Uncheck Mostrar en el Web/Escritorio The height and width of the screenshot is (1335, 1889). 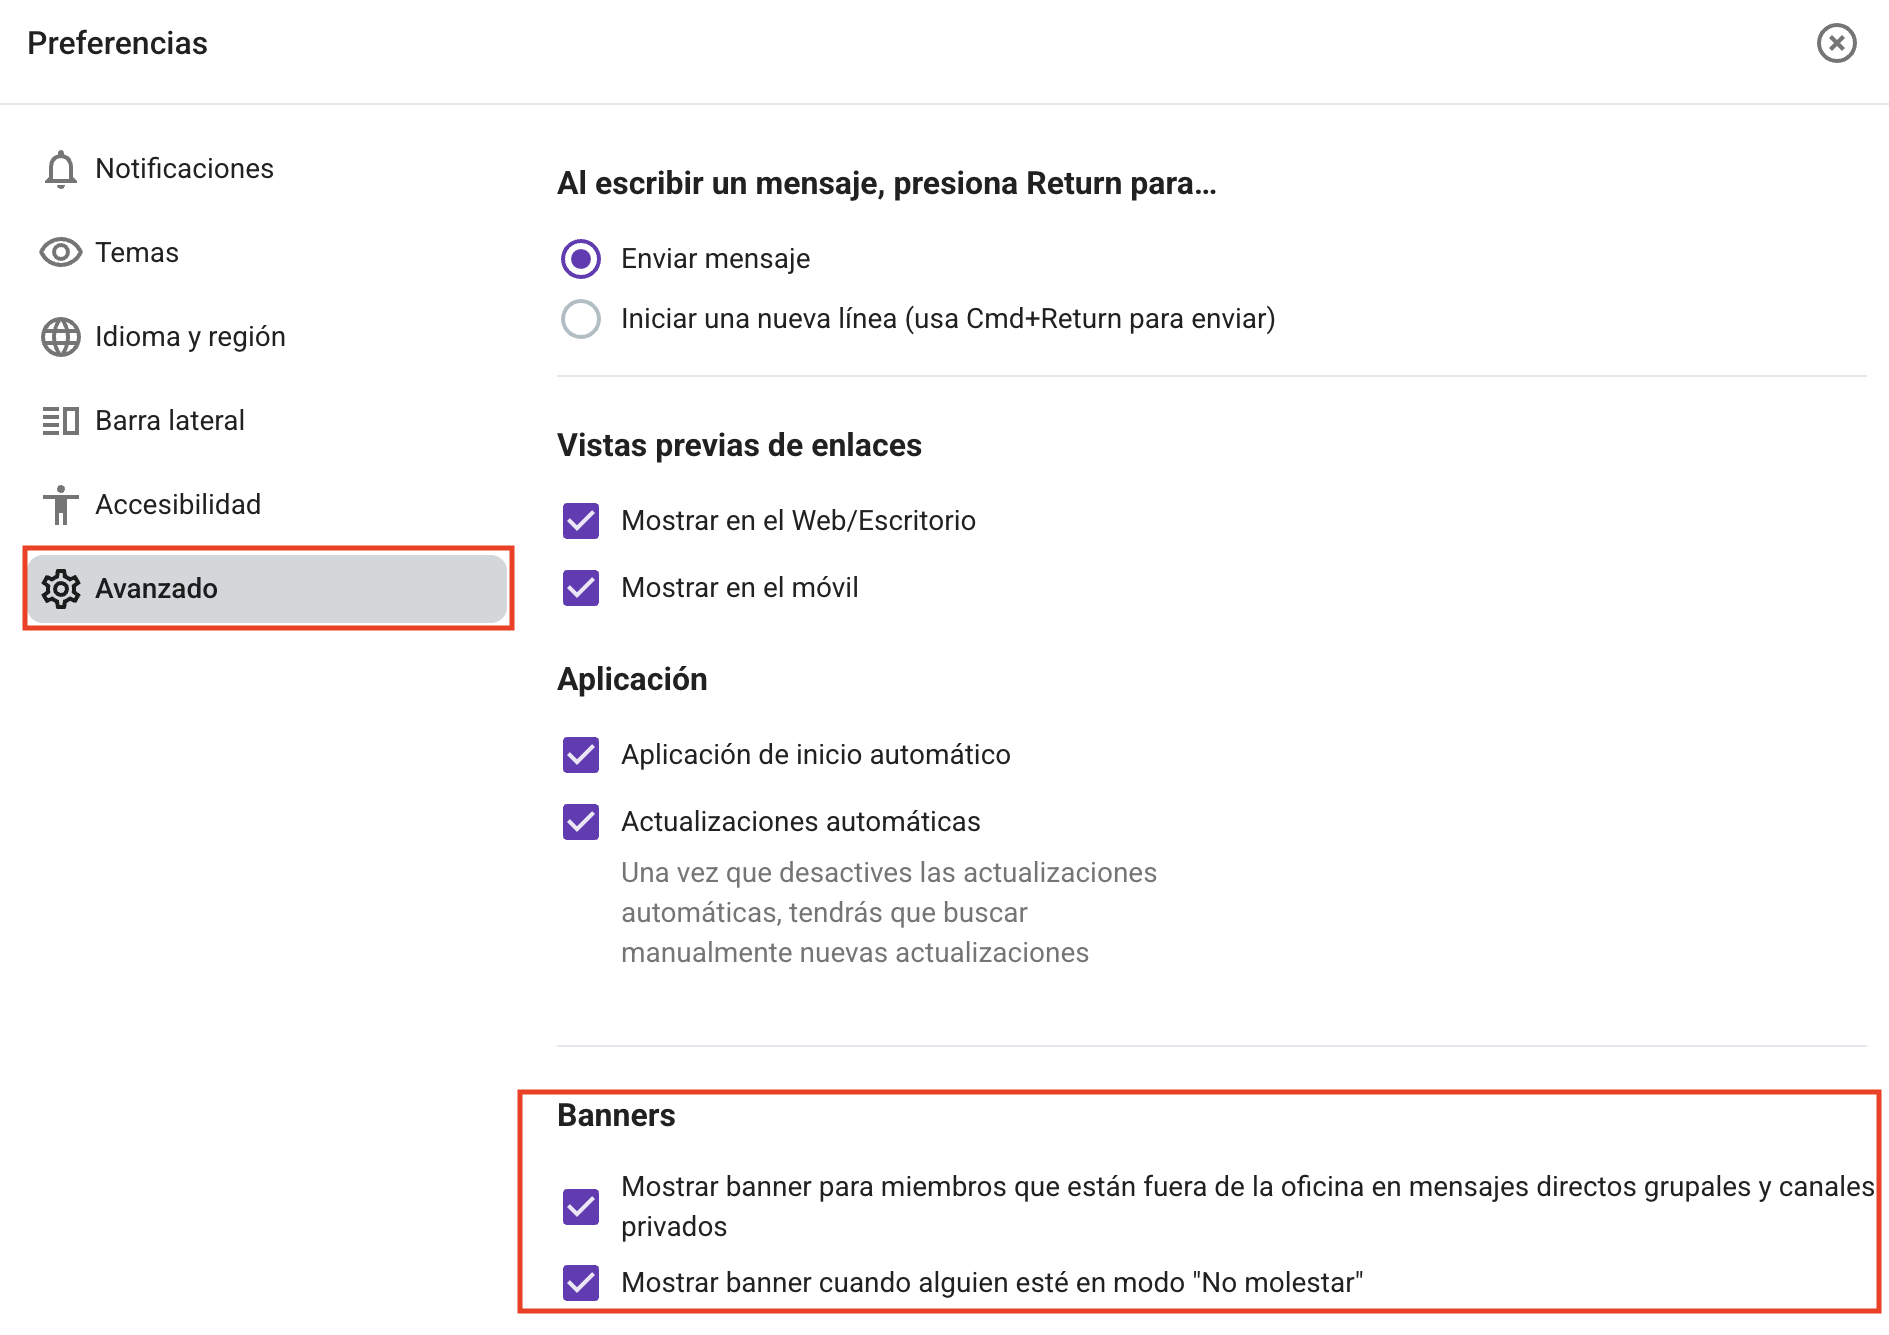[x=581, y=521]
